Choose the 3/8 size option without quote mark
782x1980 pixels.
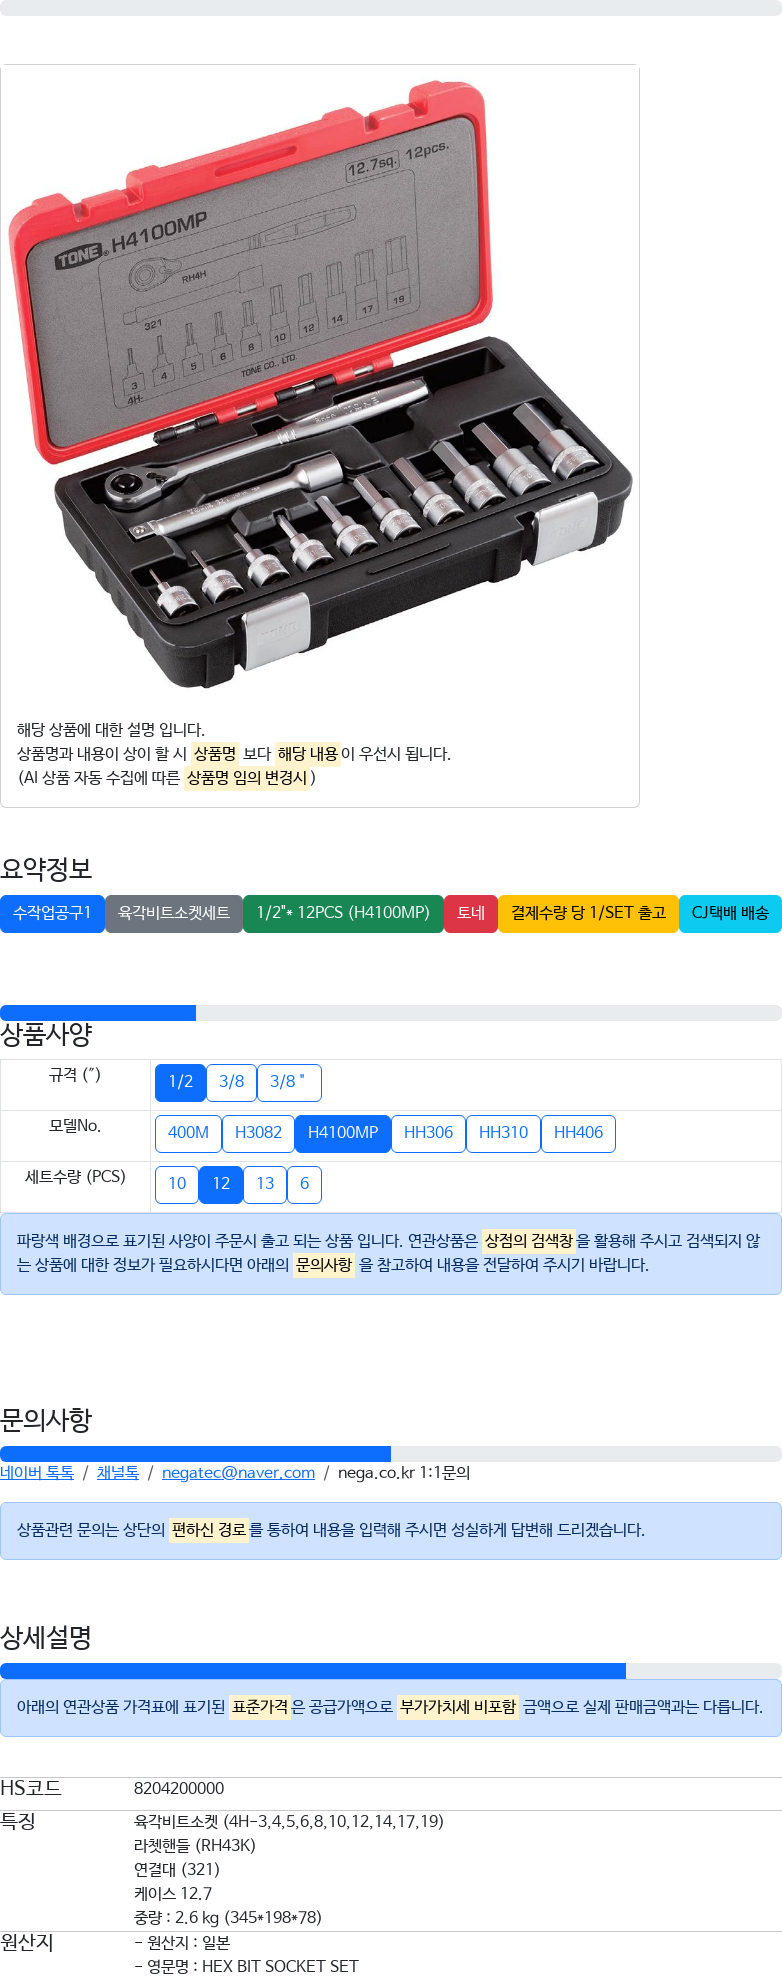click(232, 1082)
